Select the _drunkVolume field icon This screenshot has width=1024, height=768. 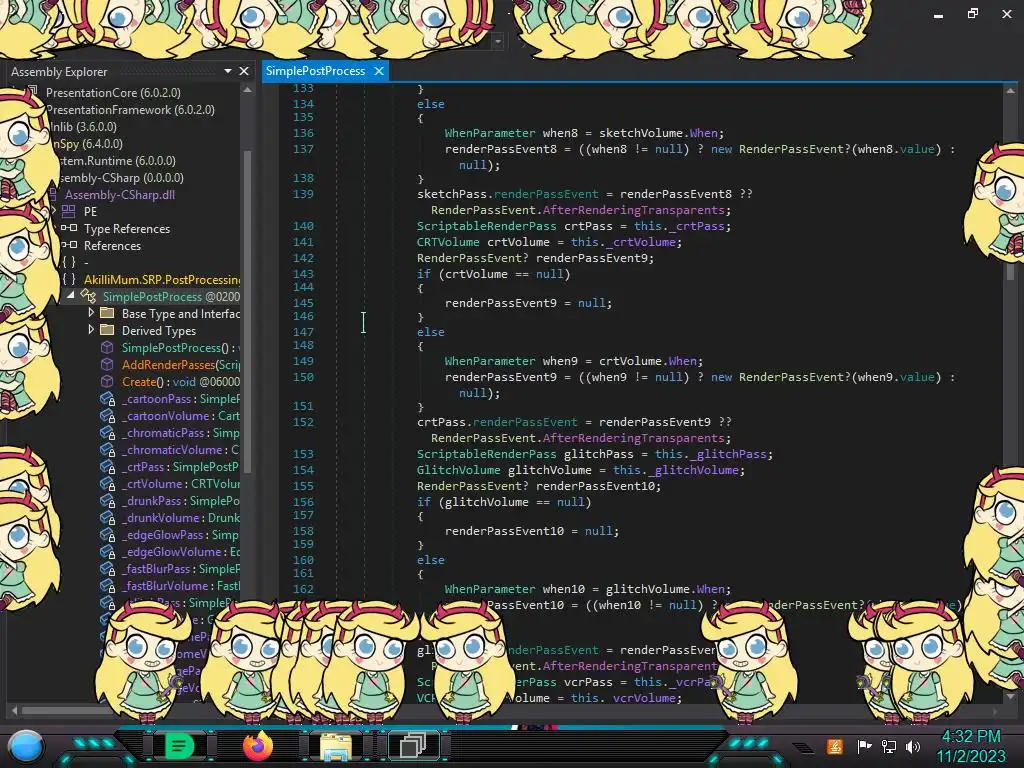pyautogui.click(x=108, y=517)
